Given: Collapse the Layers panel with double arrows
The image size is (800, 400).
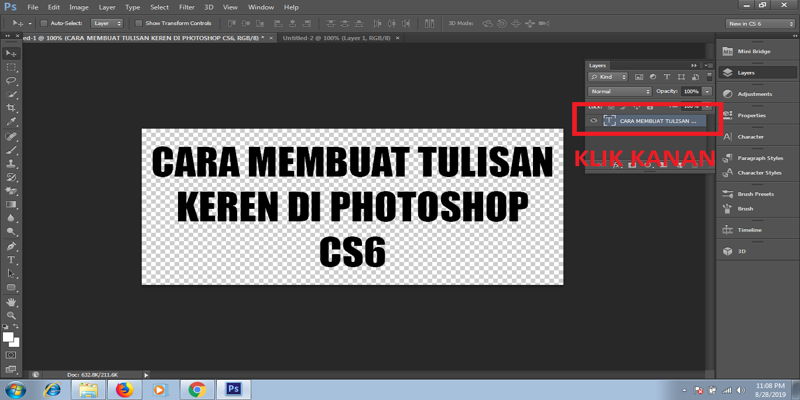Looking at the screenshot, I should point(694,65).
